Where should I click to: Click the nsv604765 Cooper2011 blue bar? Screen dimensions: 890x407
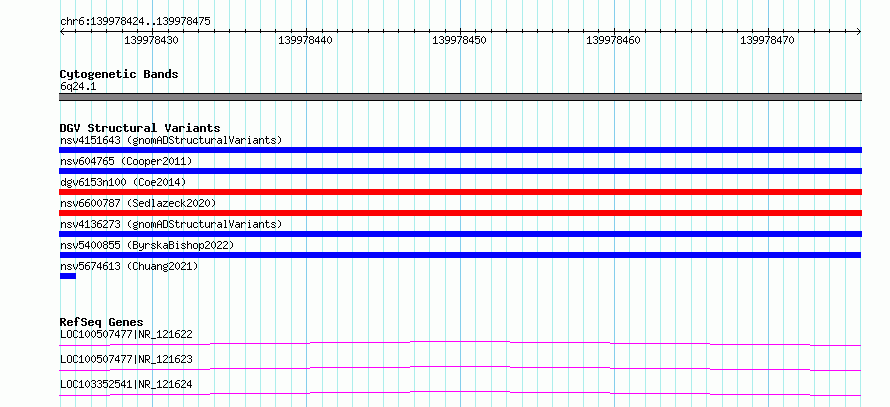pyautogui.click(x=460, y=171)
